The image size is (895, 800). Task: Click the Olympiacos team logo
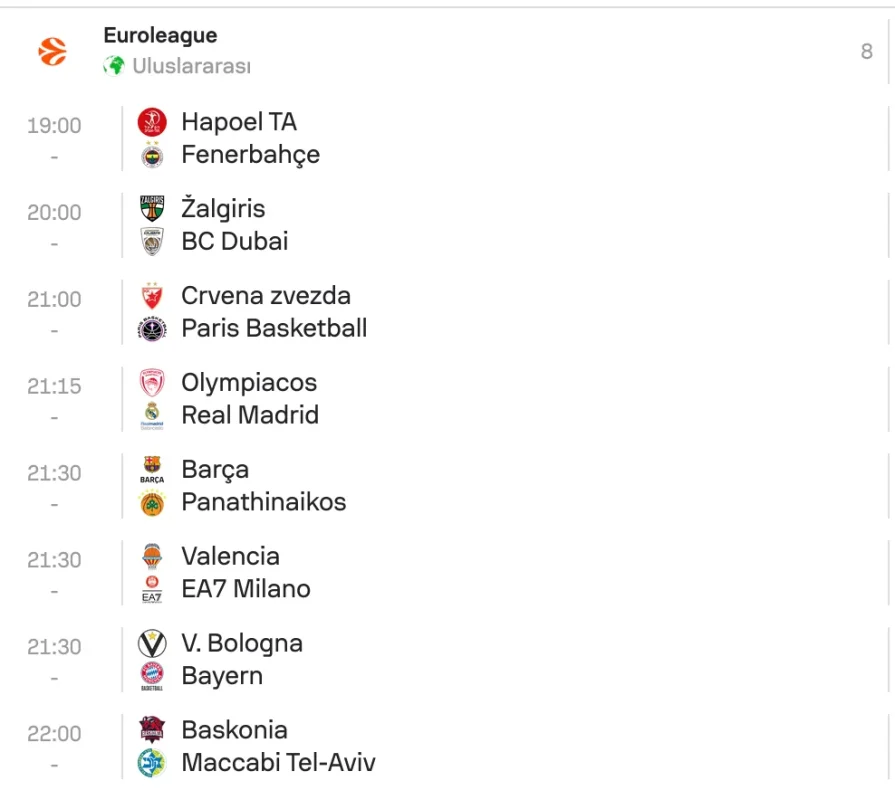click(152, 383)
